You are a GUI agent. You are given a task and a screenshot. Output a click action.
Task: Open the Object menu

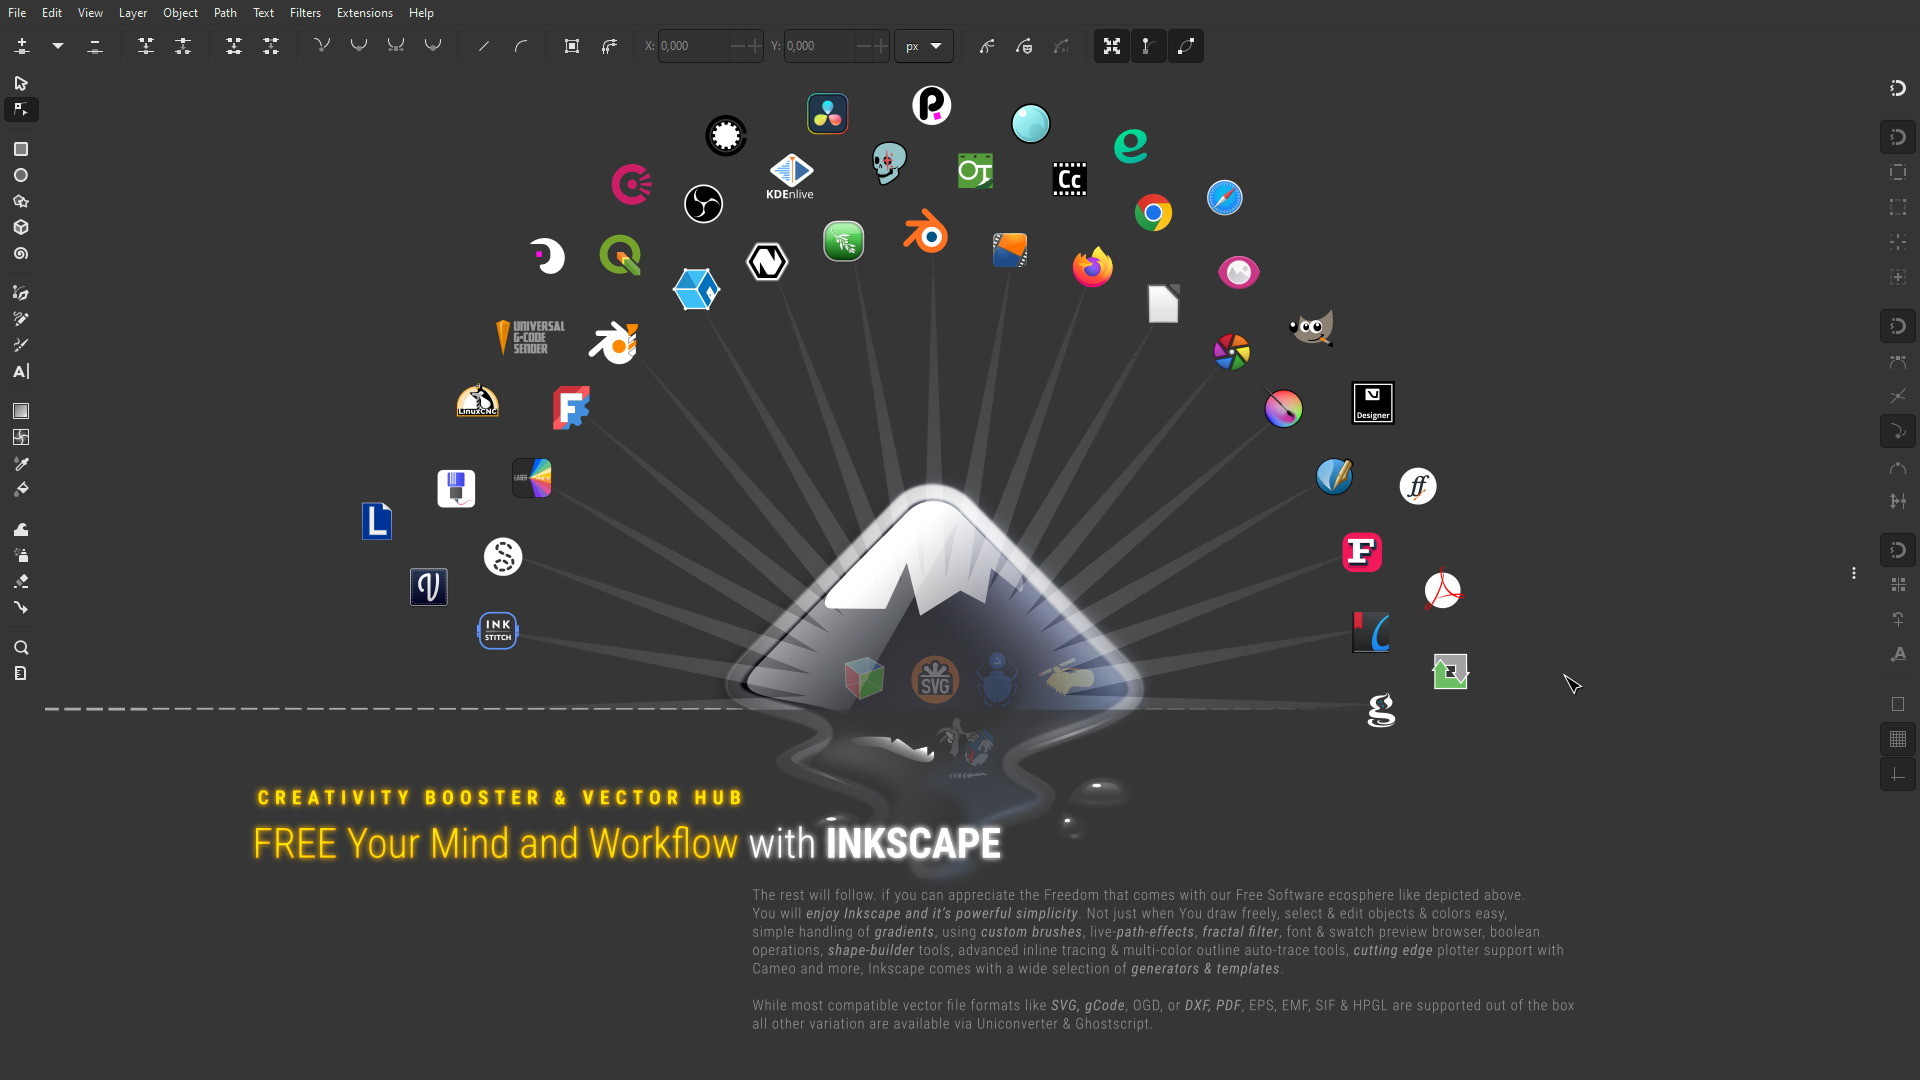[x=180, y=13]
